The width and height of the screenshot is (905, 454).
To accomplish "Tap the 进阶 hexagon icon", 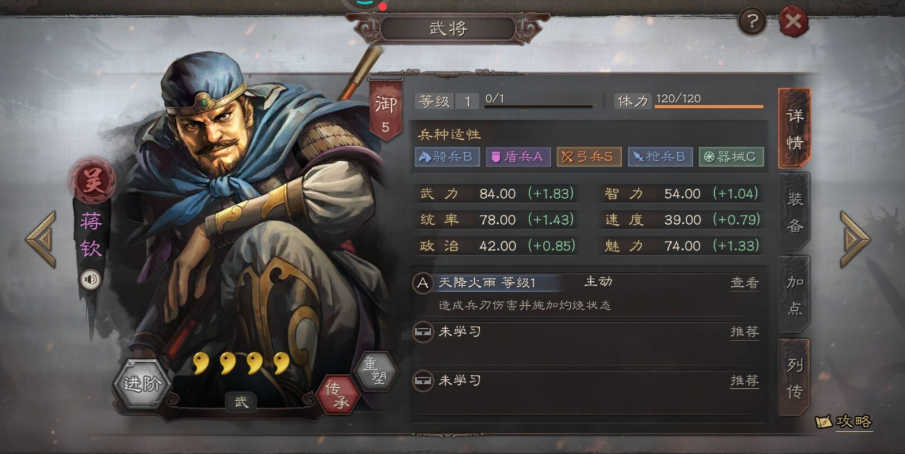I will click(x=141, y=384).
